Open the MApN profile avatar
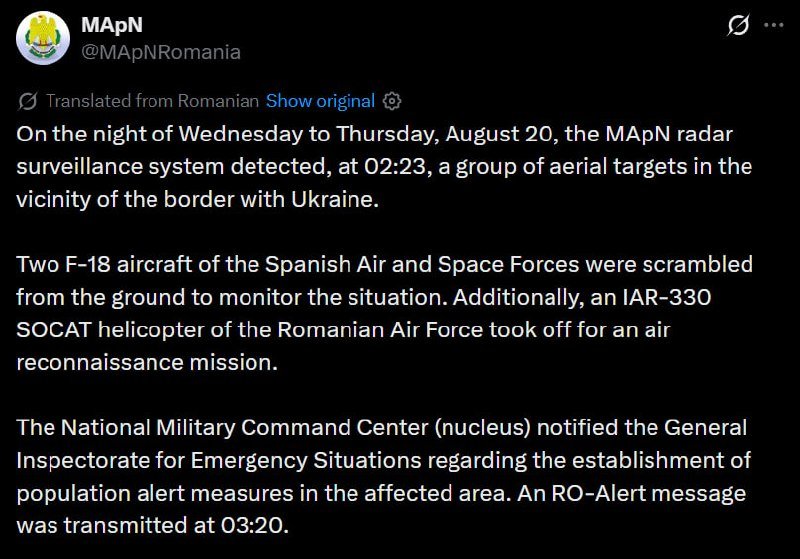 pos(43,38)
